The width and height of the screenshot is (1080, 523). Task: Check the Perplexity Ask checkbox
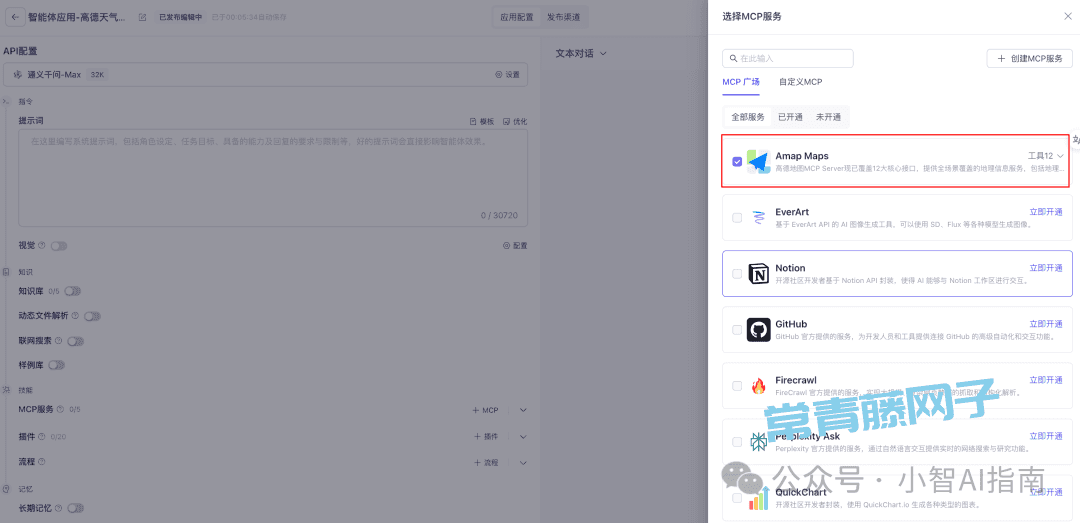[737, 442]
